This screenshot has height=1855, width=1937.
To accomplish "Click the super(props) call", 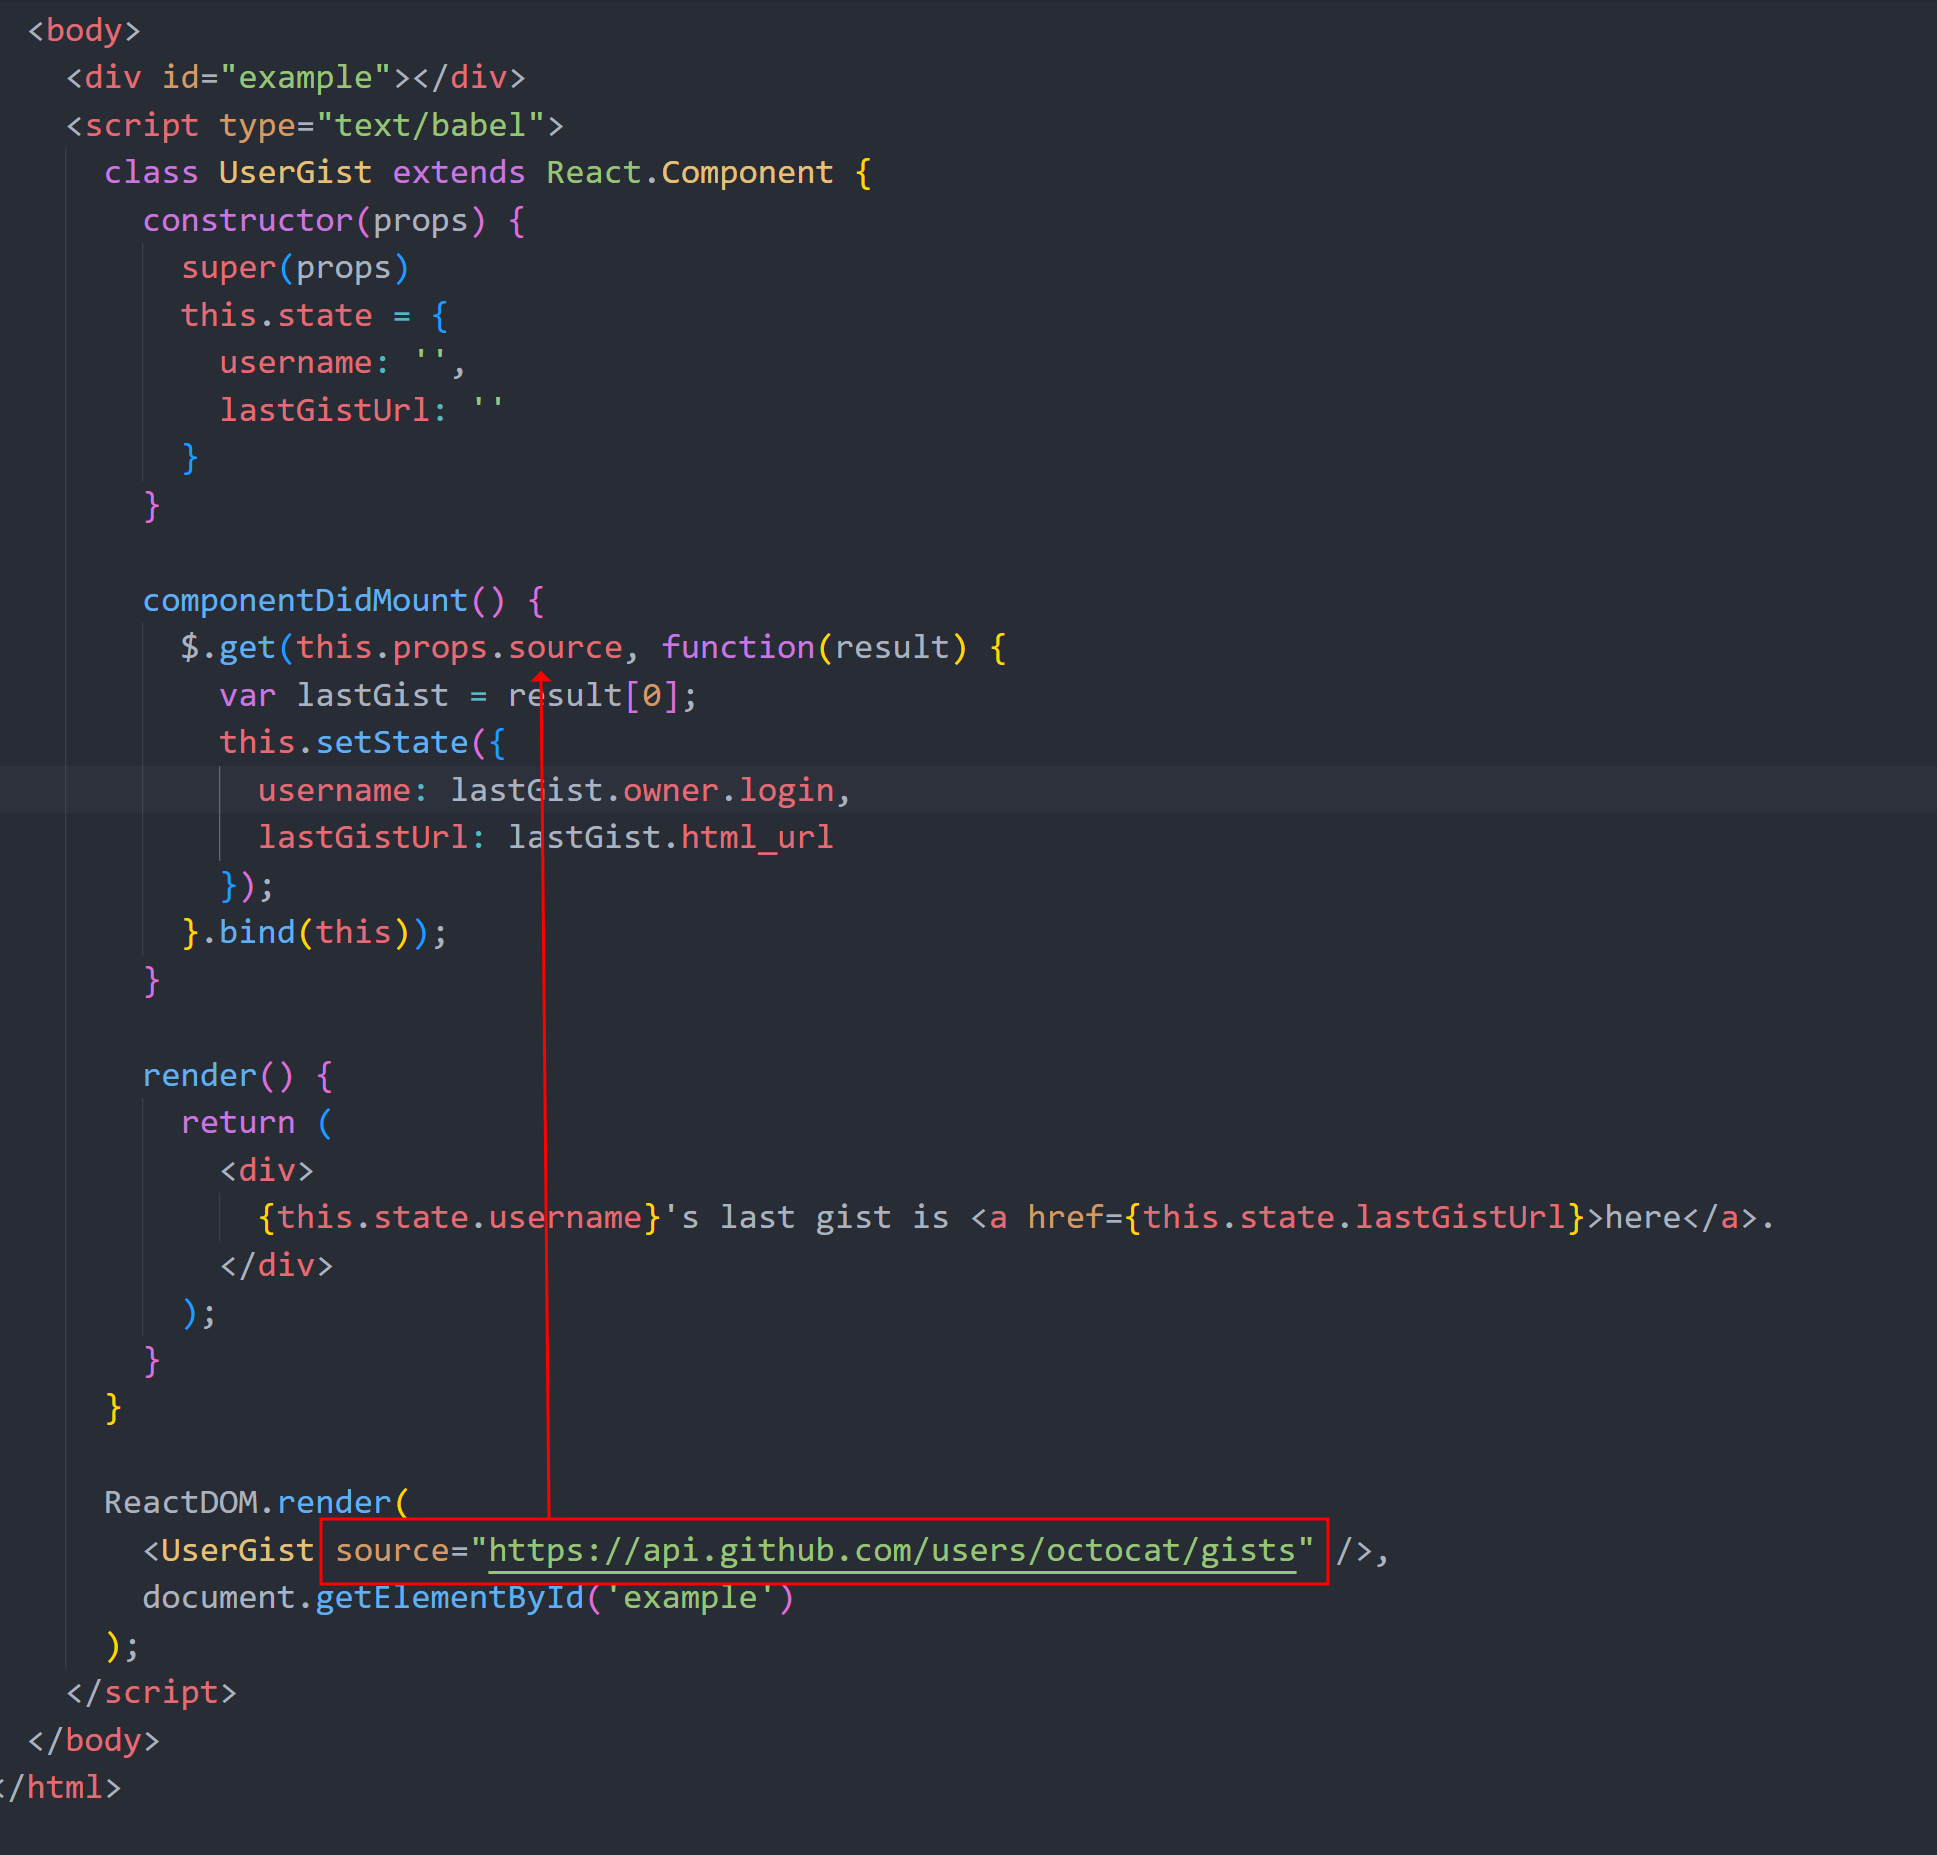I will click(295, 268).
